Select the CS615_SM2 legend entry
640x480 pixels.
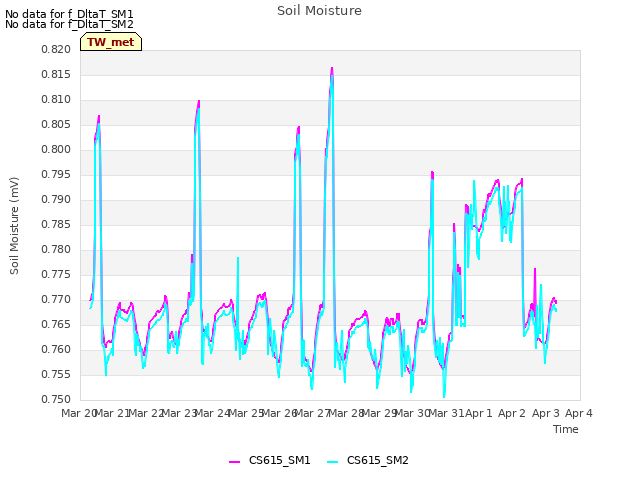click(368, 460)
